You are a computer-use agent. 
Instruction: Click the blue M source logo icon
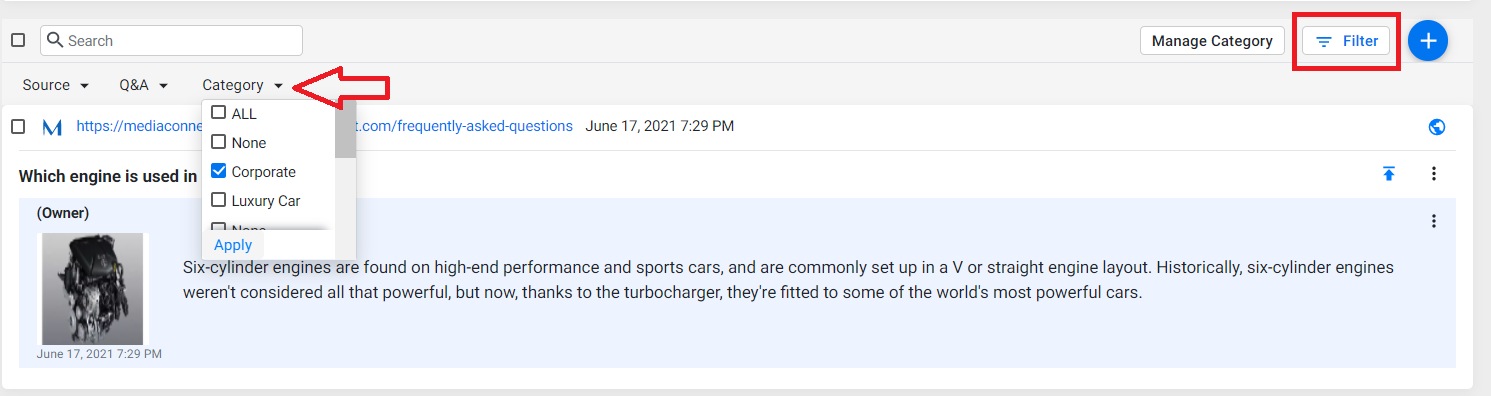[x=52, y=127]
